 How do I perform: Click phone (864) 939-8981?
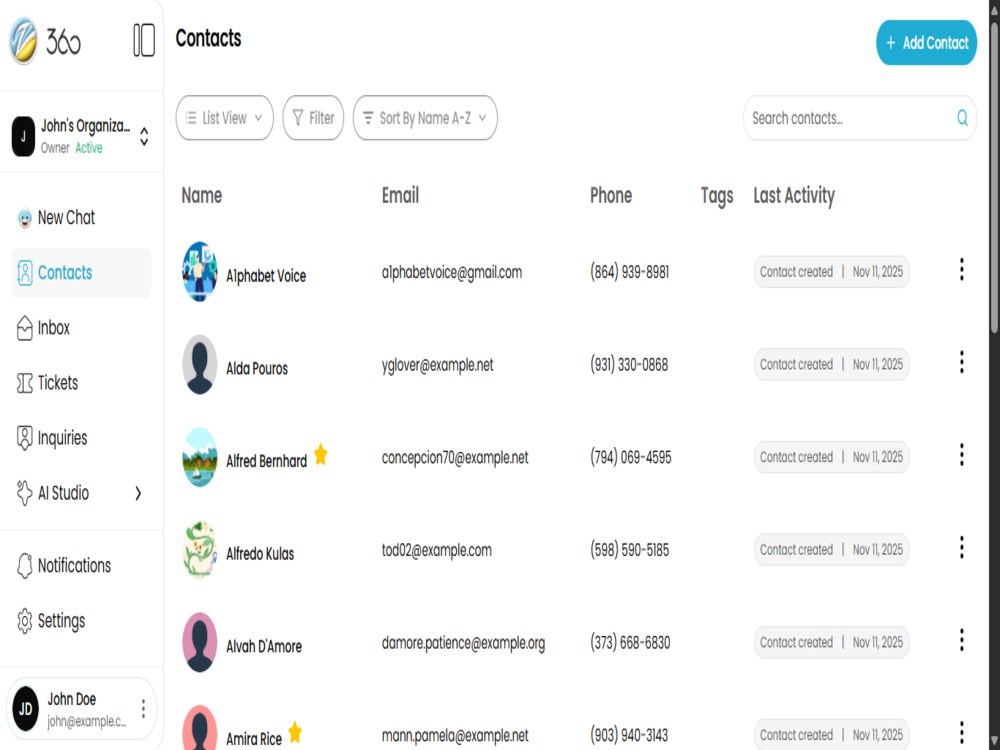629,272
